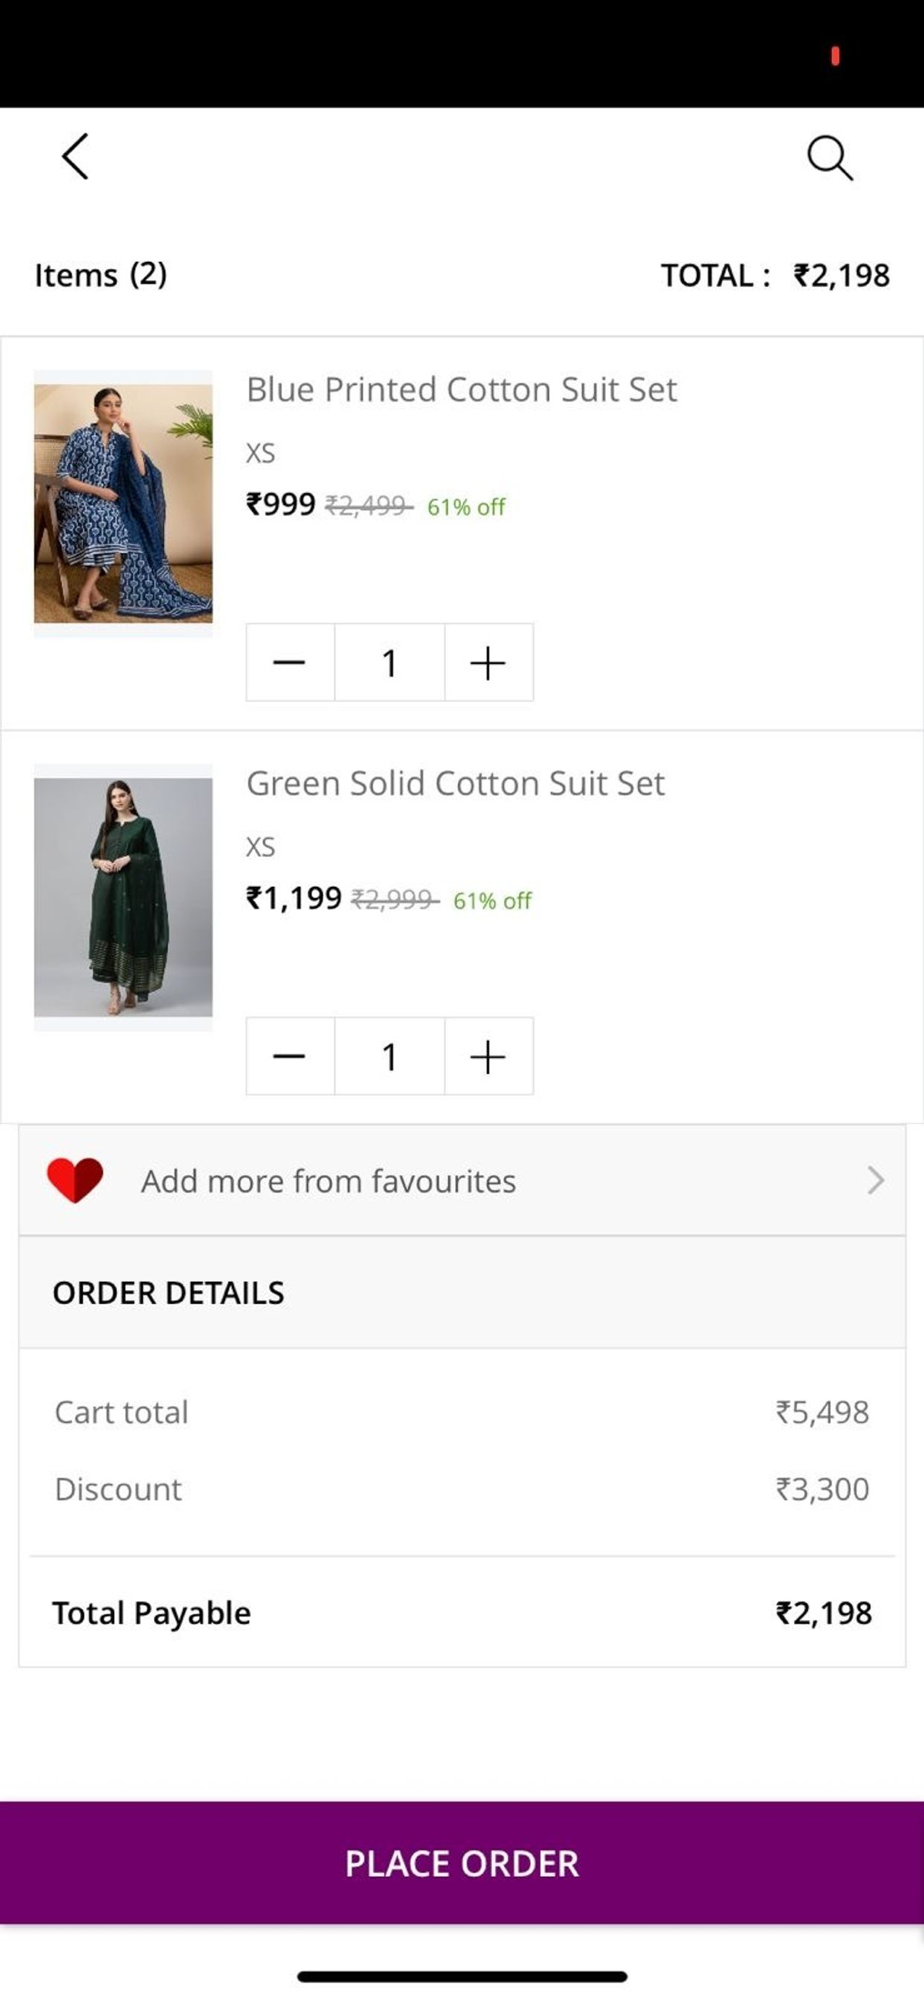The width and height of the screenshot is (924, 2000).
Task: Select the quantity field of the green suit
Action: [389, 1056]
